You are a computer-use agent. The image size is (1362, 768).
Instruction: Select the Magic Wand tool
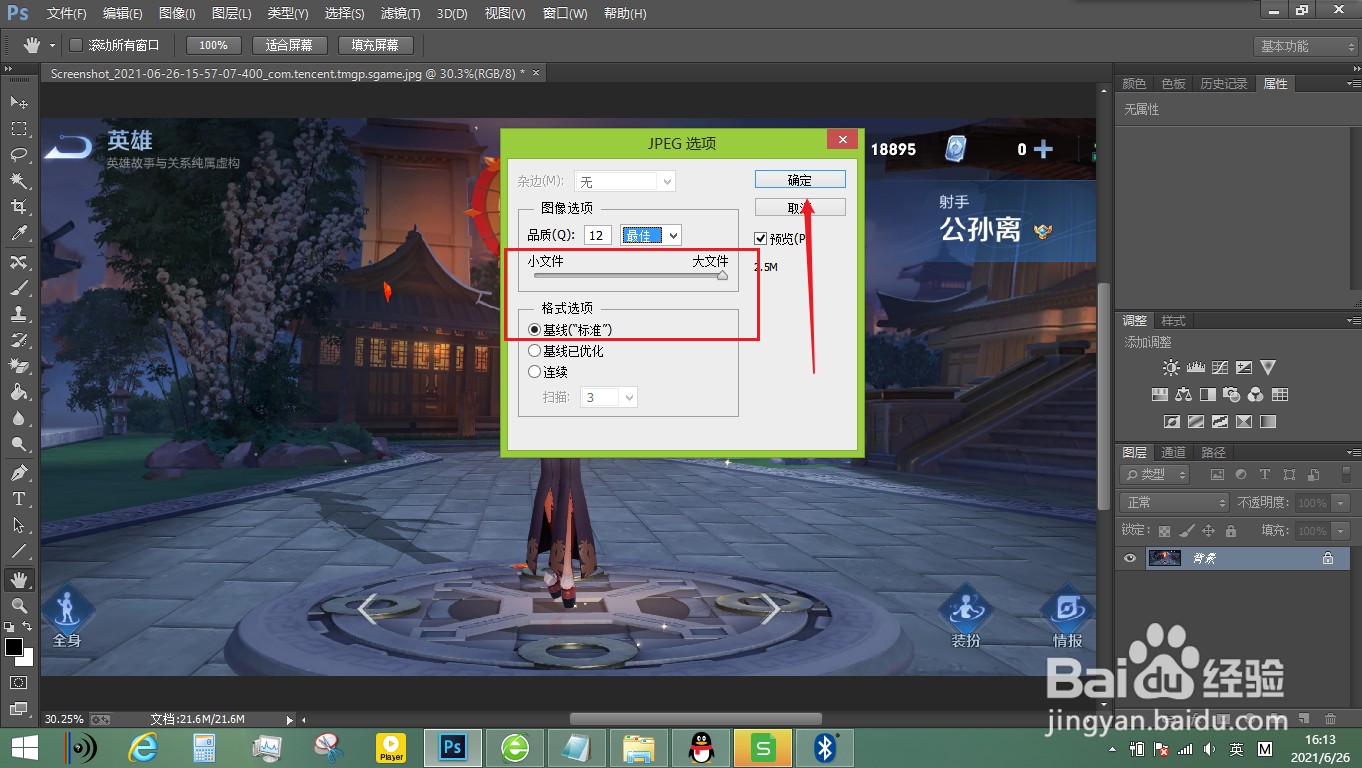click(19, 180)
